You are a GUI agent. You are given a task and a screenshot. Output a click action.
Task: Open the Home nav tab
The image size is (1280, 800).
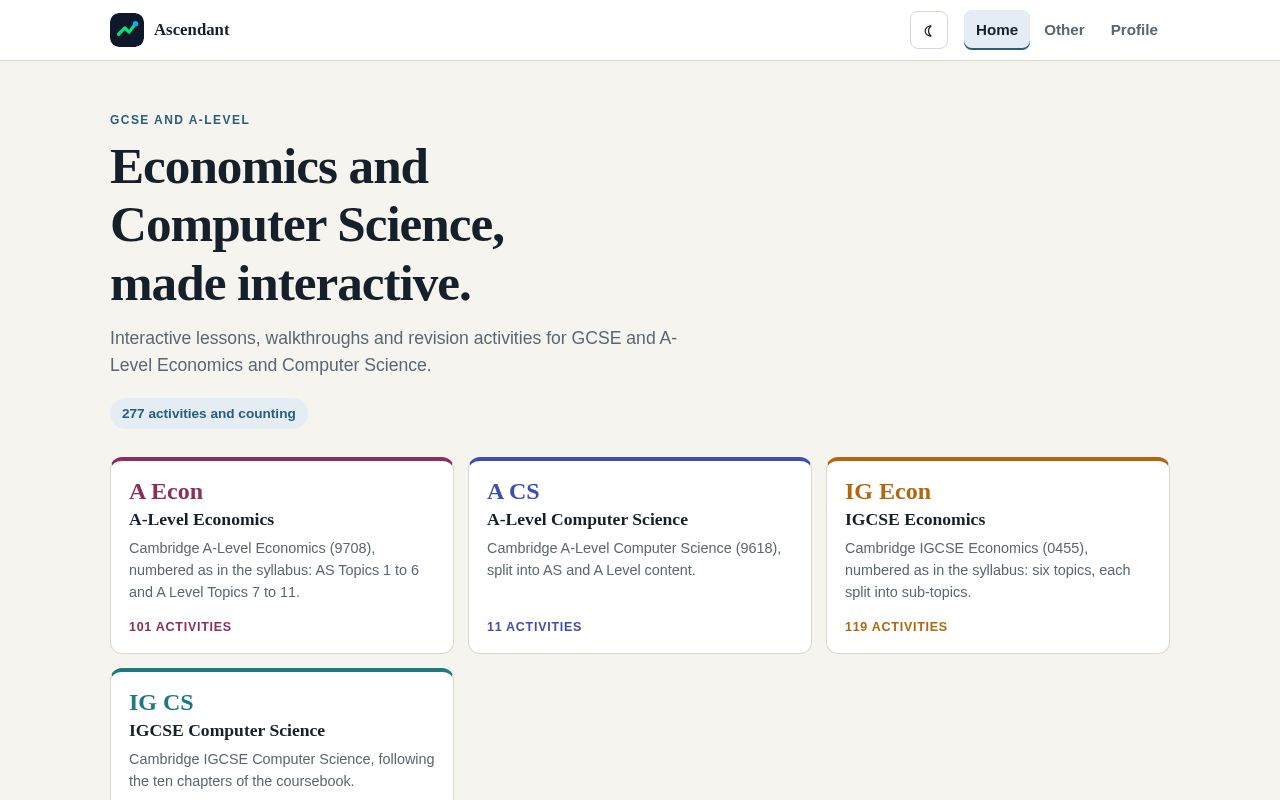[x=997, y=30]
